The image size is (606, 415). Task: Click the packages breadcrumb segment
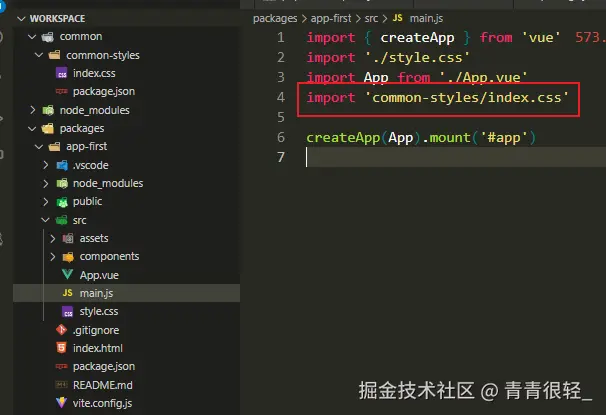pos(275,19)
